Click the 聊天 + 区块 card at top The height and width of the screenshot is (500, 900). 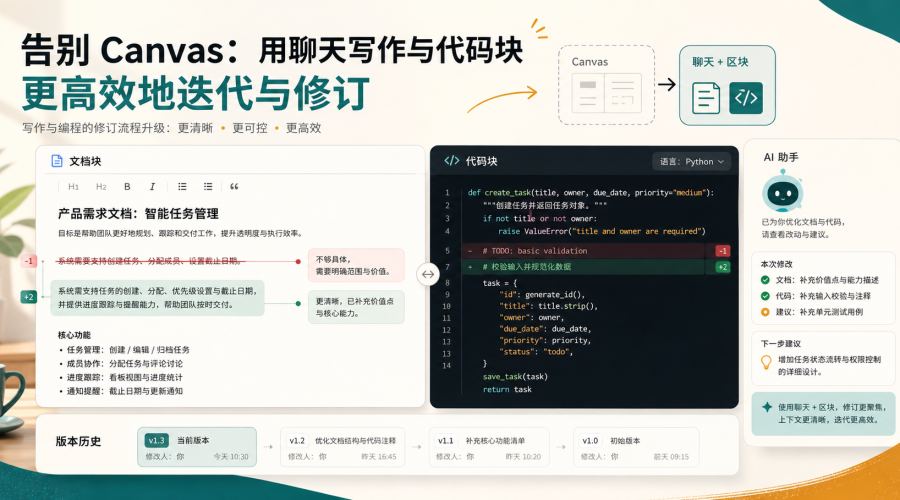(x=727, y=85)
